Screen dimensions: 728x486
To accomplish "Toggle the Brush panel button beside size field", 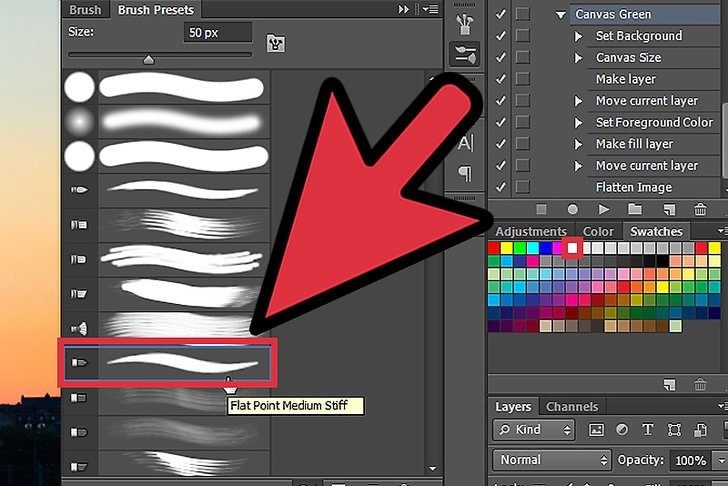I will (x=275, y=42).
